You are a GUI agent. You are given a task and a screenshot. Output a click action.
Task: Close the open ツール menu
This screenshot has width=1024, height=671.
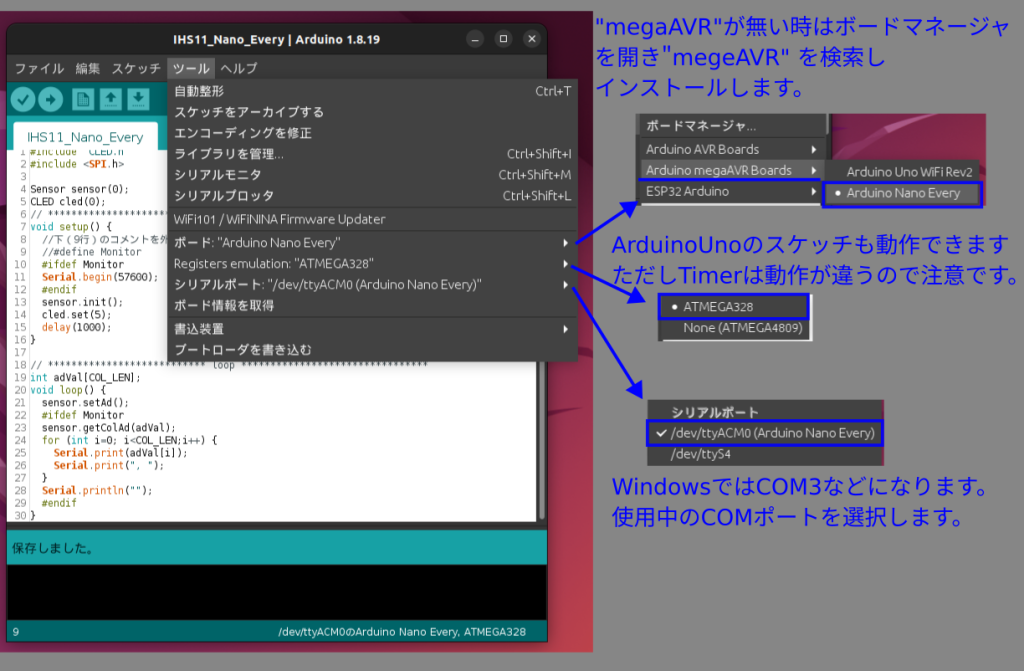(x=191, y=69)
